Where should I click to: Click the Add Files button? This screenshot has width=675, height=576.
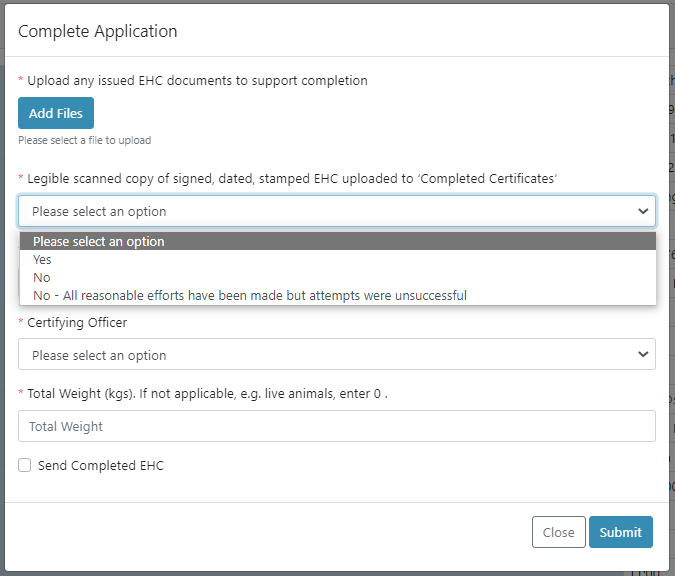pos(56,113)
